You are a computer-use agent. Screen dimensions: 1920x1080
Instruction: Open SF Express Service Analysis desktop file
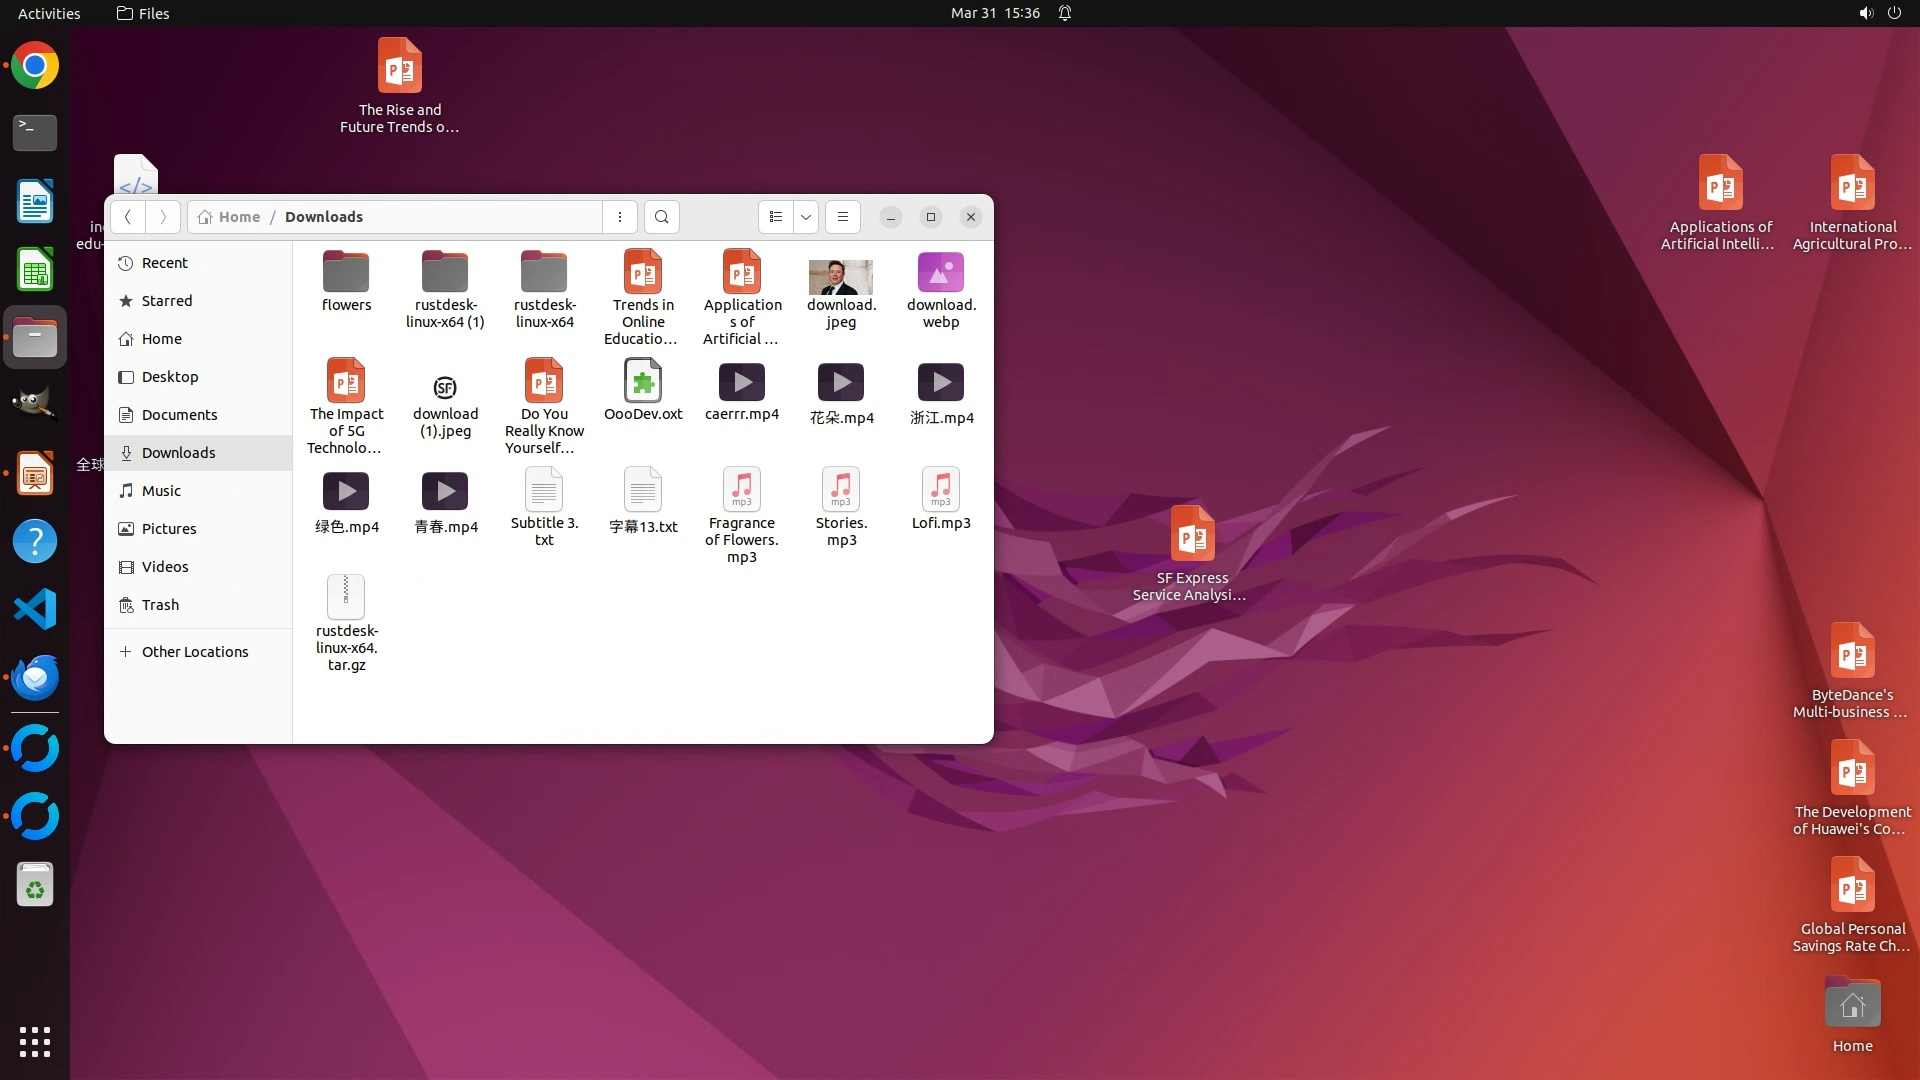(x=1192, y=535)
